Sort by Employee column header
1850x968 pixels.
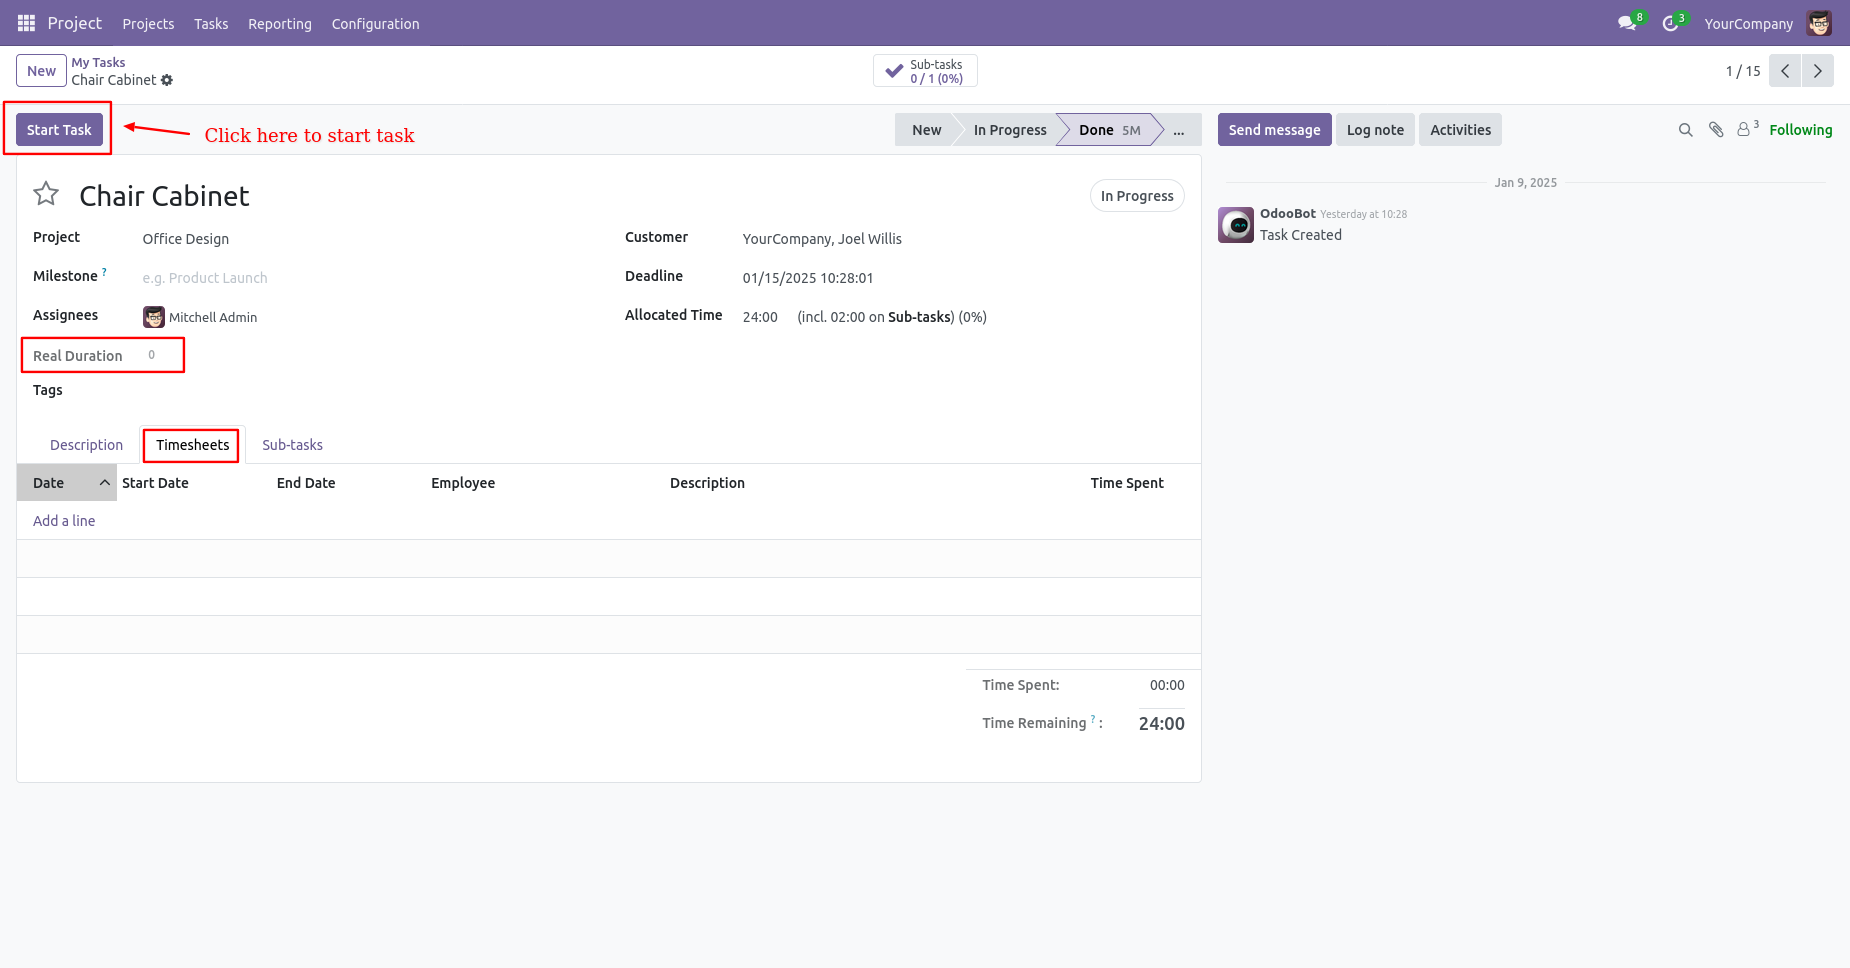coord(463,483)
